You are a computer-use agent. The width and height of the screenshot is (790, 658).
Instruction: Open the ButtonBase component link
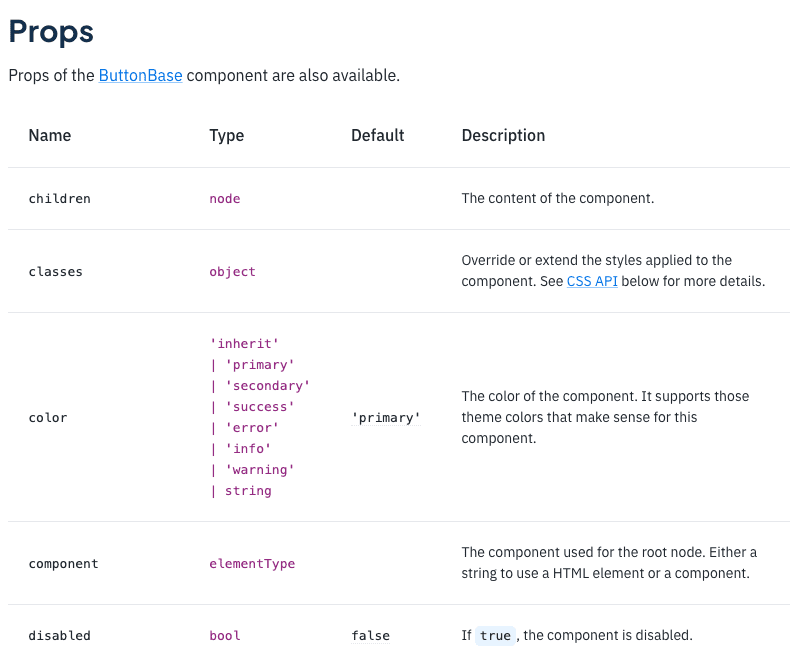tap(140, 76)
